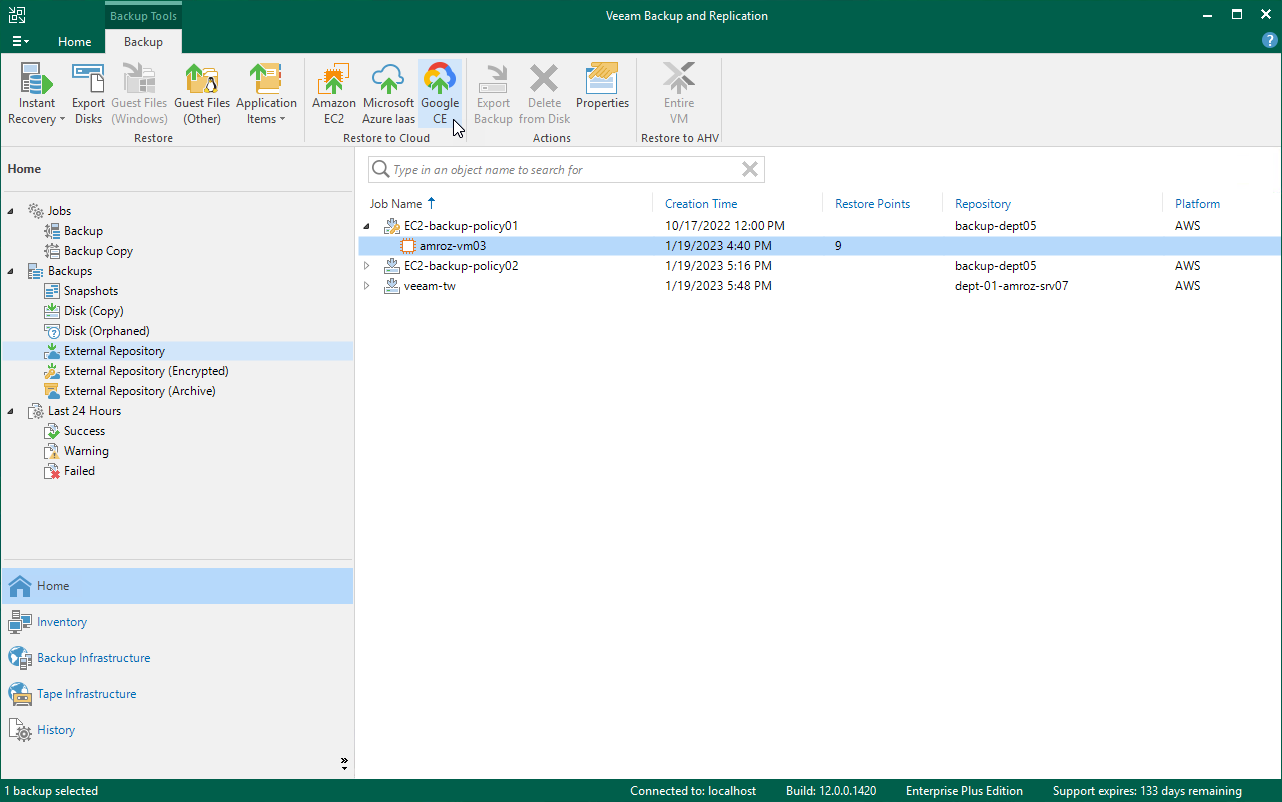Open the Backup Infrastructure view
Screen dimensions: 1282x802
[93, 658]
